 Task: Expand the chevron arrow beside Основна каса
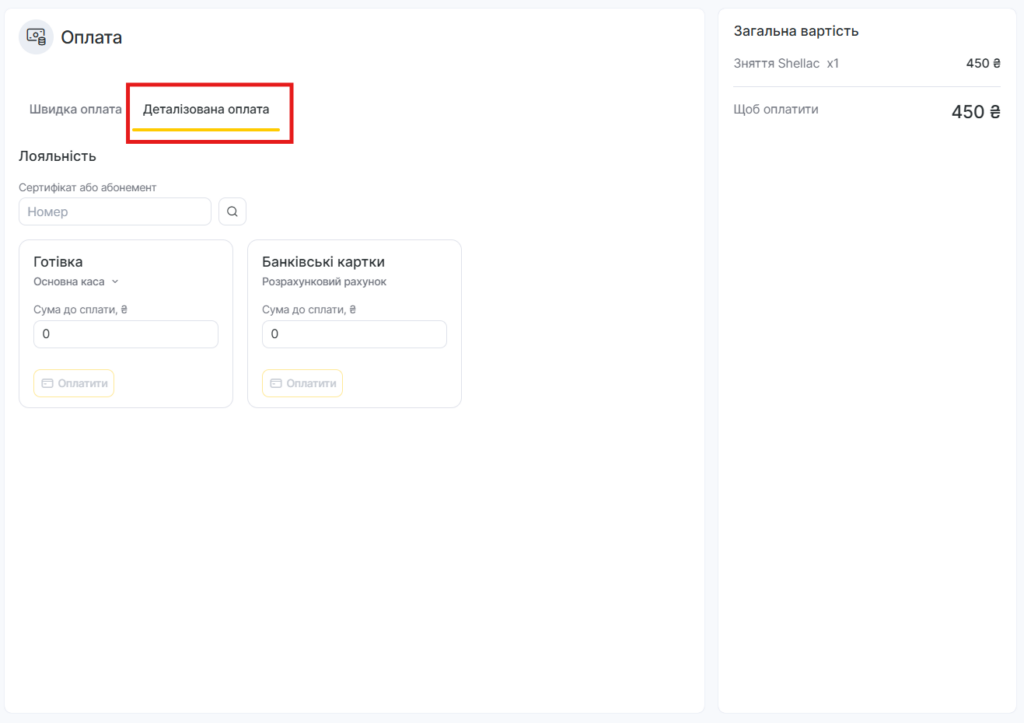[115, 282]
